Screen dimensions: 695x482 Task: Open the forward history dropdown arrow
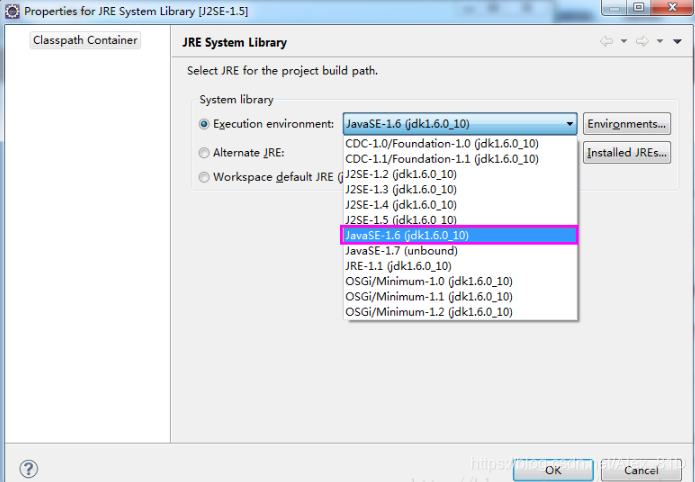(x=661, y=42)
